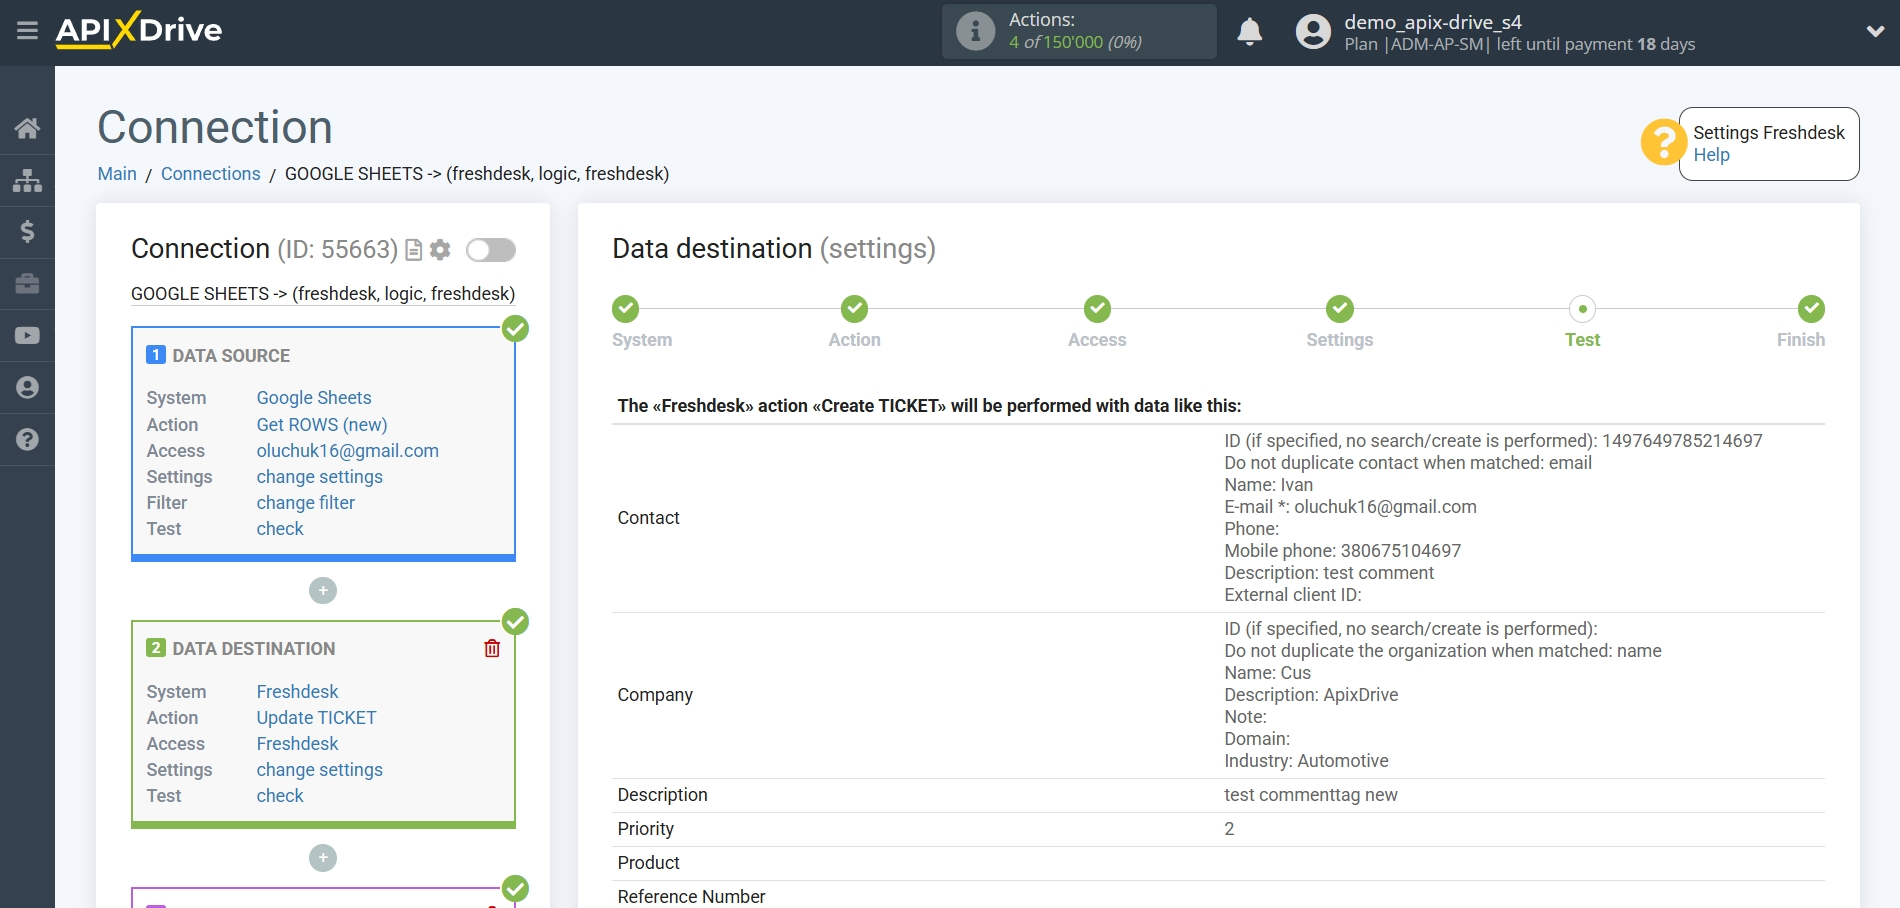
Task: Go to Finish step
Action: [1811, 309]
